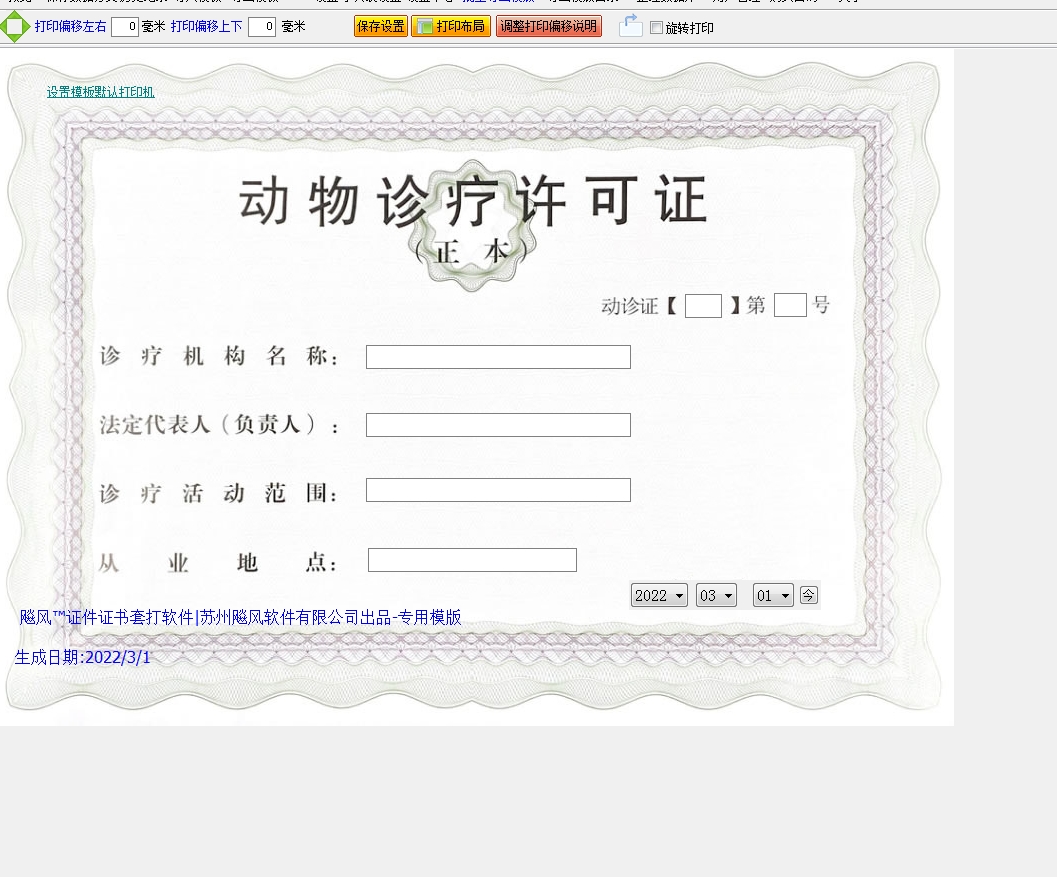The height and width of the screenshot is (877, 1057).
Task: Click the rotate print arrow icon
Action: pos(630,27)
